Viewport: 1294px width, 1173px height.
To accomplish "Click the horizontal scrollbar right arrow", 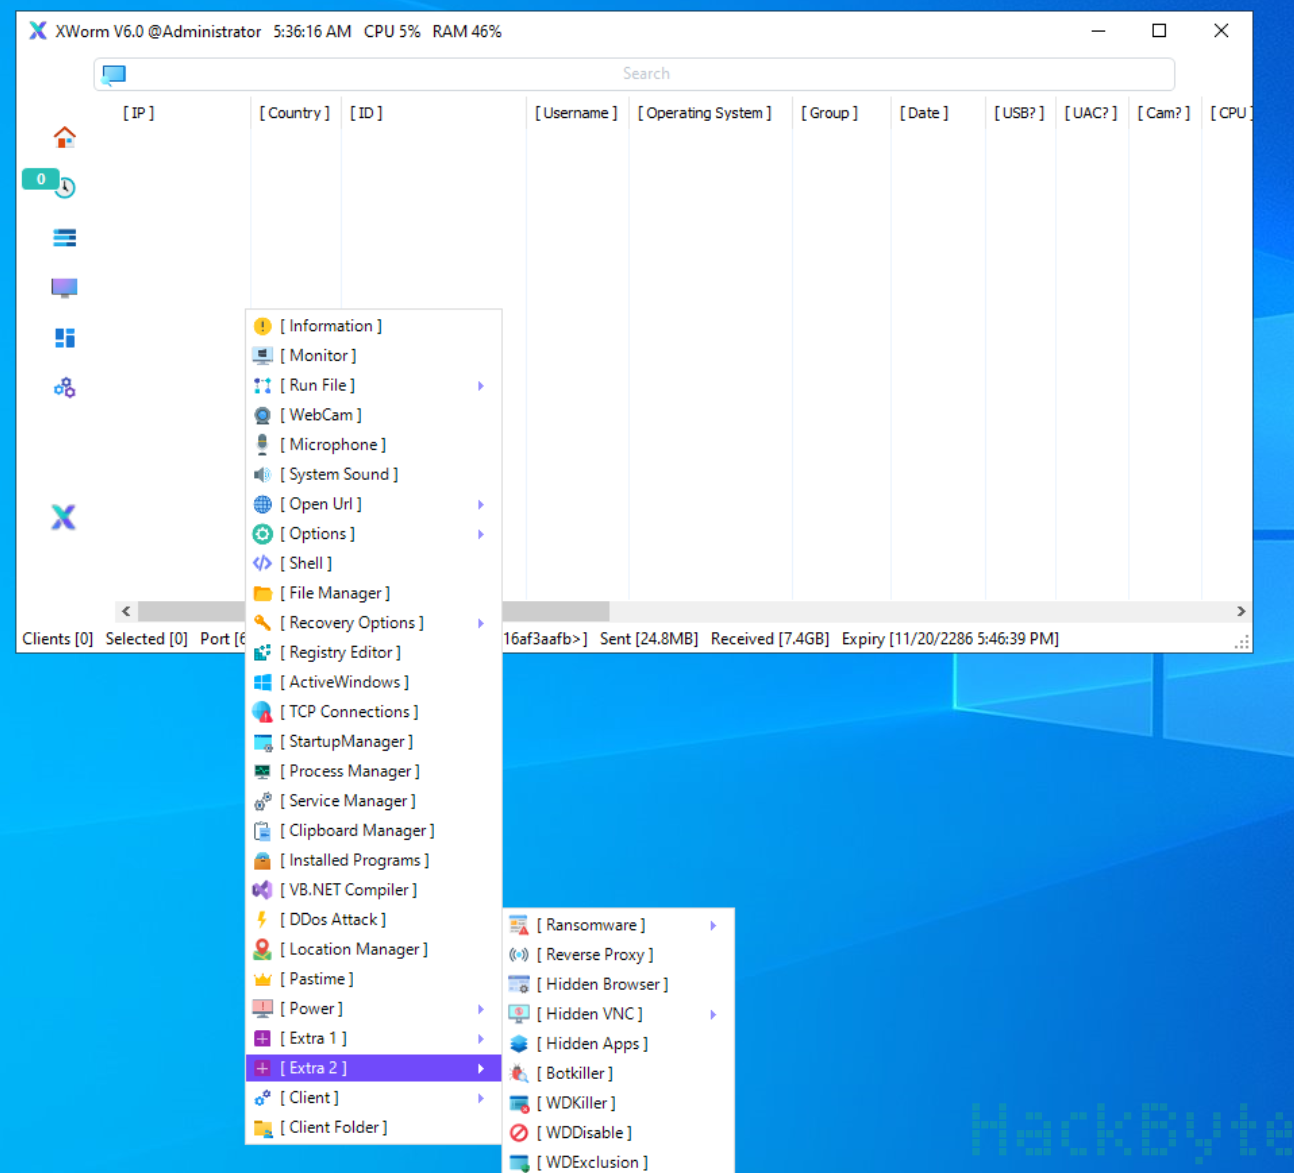I will (x=1241, y=611).
